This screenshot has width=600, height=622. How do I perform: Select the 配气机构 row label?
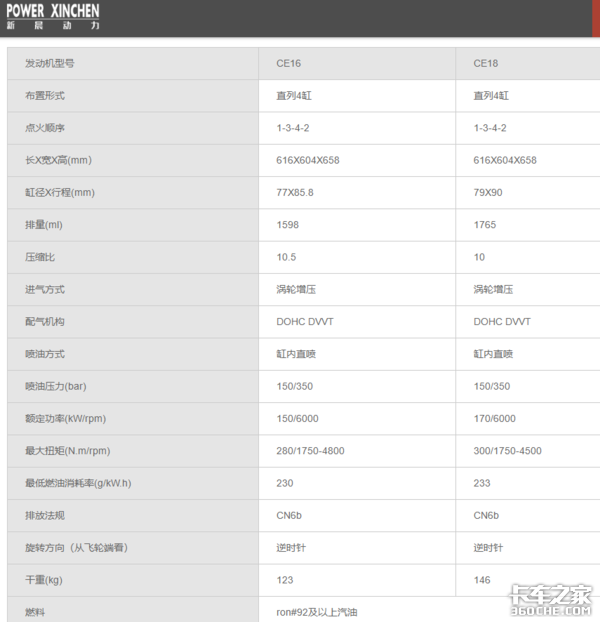click(45, 322)
